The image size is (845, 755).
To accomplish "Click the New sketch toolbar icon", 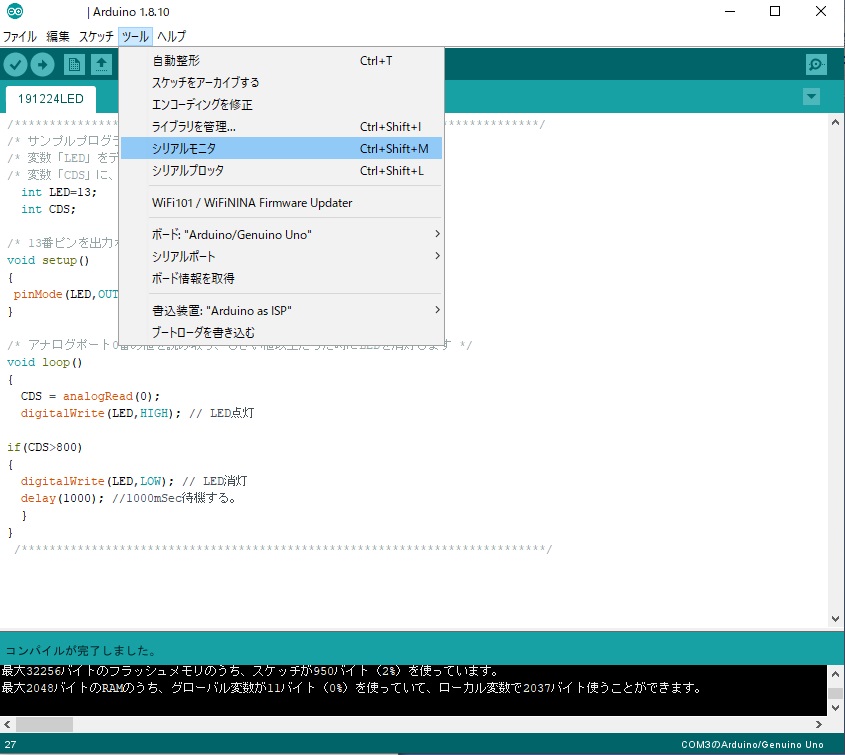I will coord(74,65).
